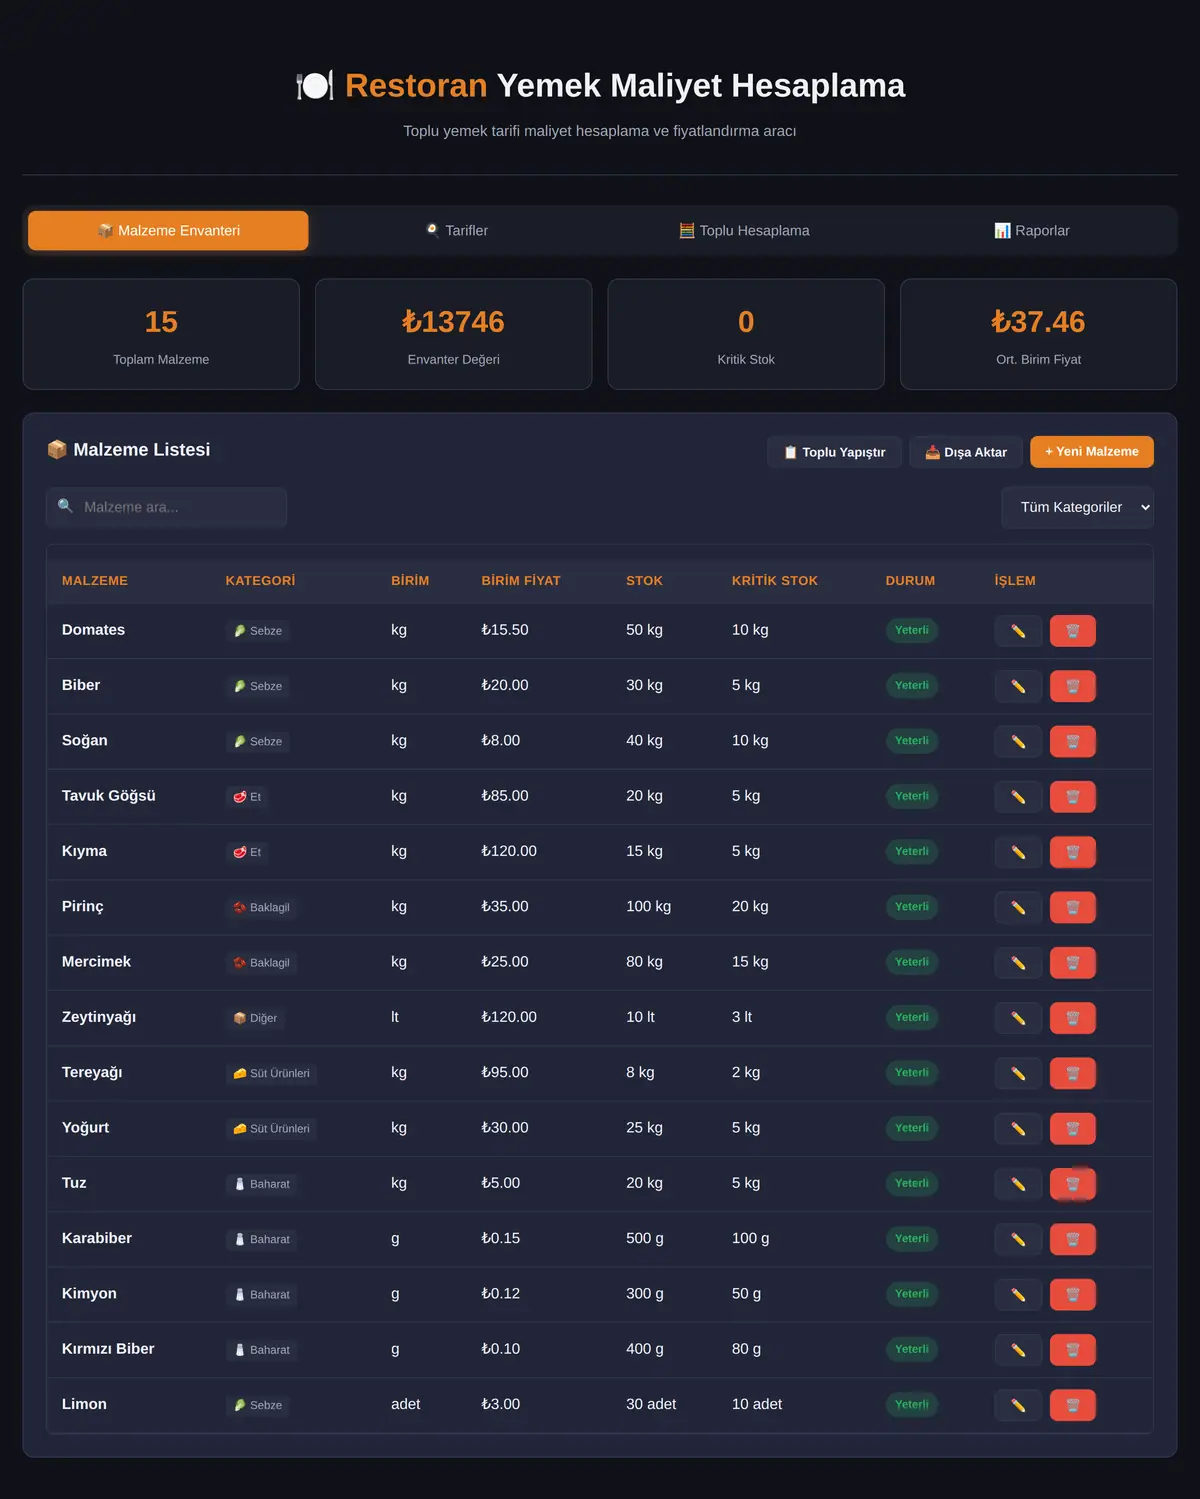Trash the Pirinç ingredient row
Screen dimensions: 1200x1499
point(1073,908)
